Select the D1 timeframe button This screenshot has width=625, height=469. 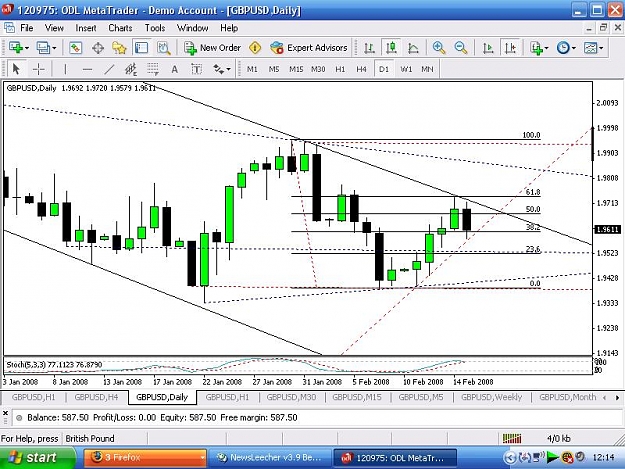click(x=384, y=69)
